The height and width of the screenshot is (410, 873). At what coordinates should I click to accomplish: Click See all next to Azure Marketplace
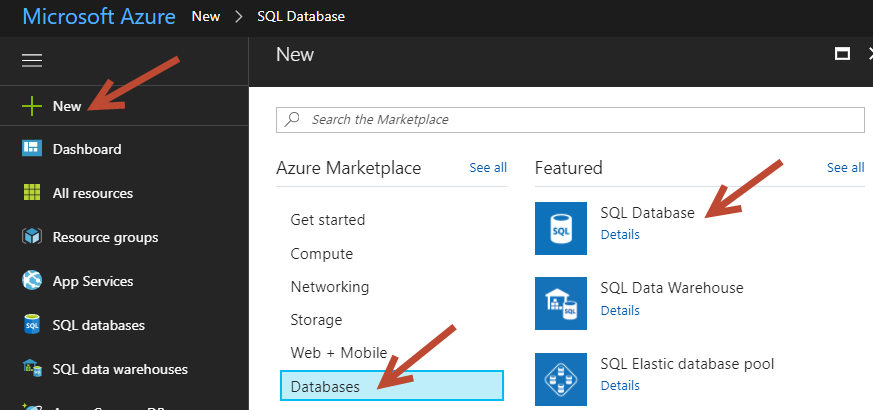tap(488, 168)
